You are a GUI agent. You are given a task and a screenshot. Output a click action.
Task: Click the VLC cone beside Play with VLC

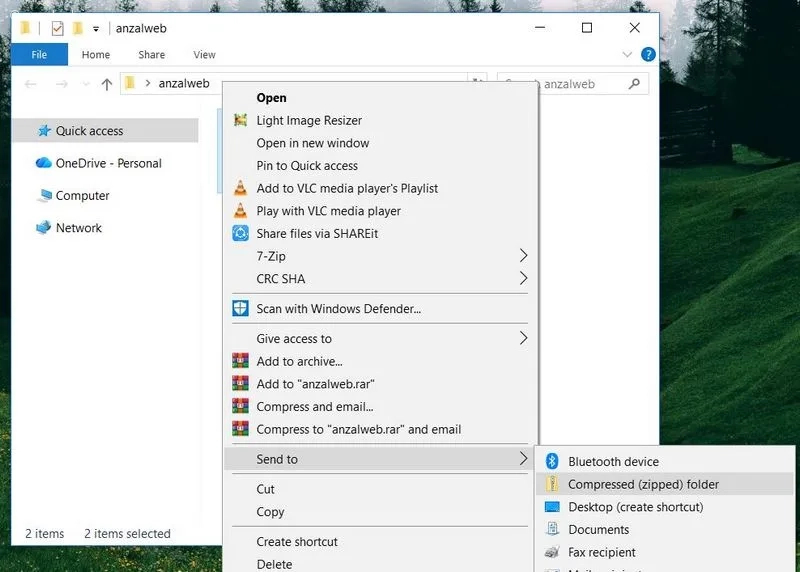(240, 211)
